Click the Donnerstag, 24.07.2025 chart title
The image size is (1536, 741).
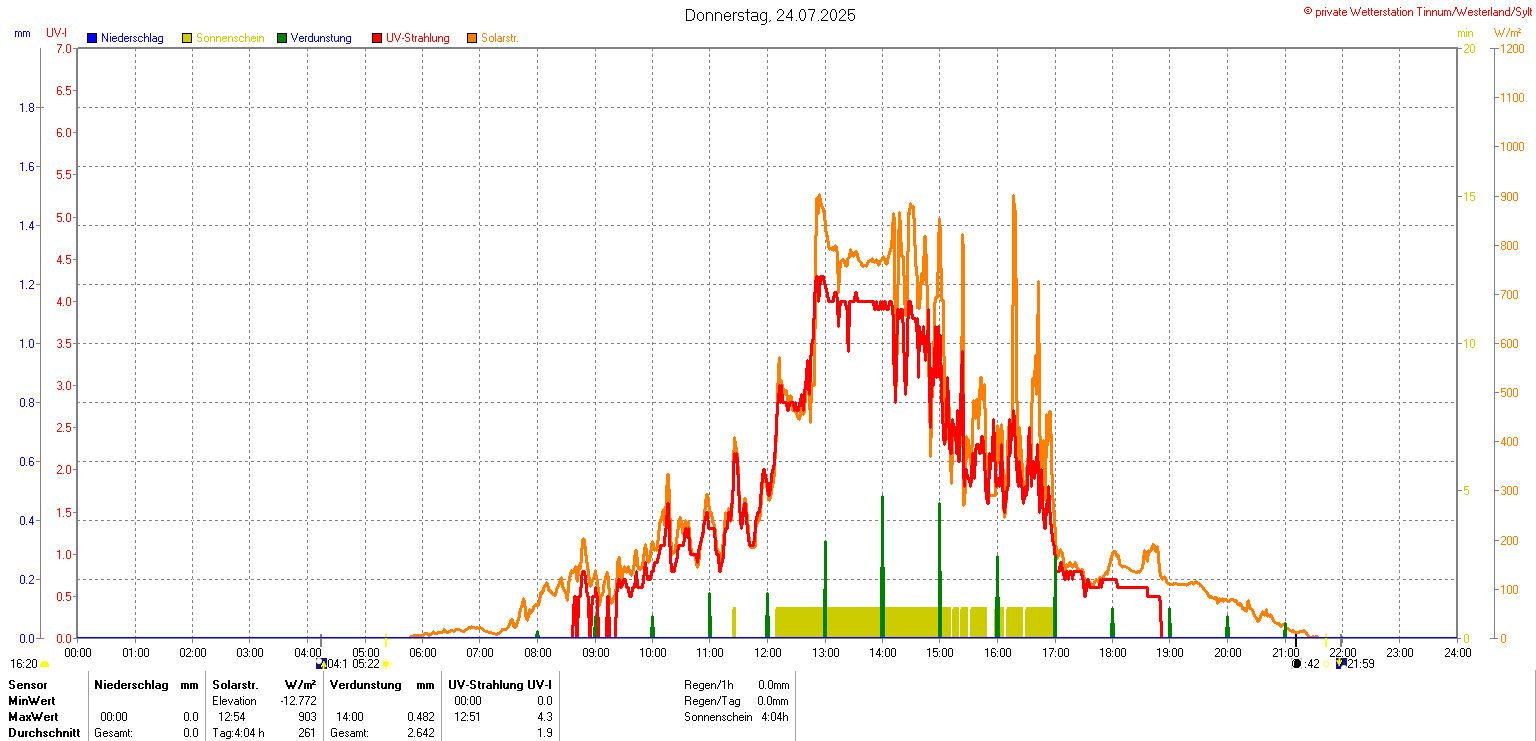click(770, 15)
